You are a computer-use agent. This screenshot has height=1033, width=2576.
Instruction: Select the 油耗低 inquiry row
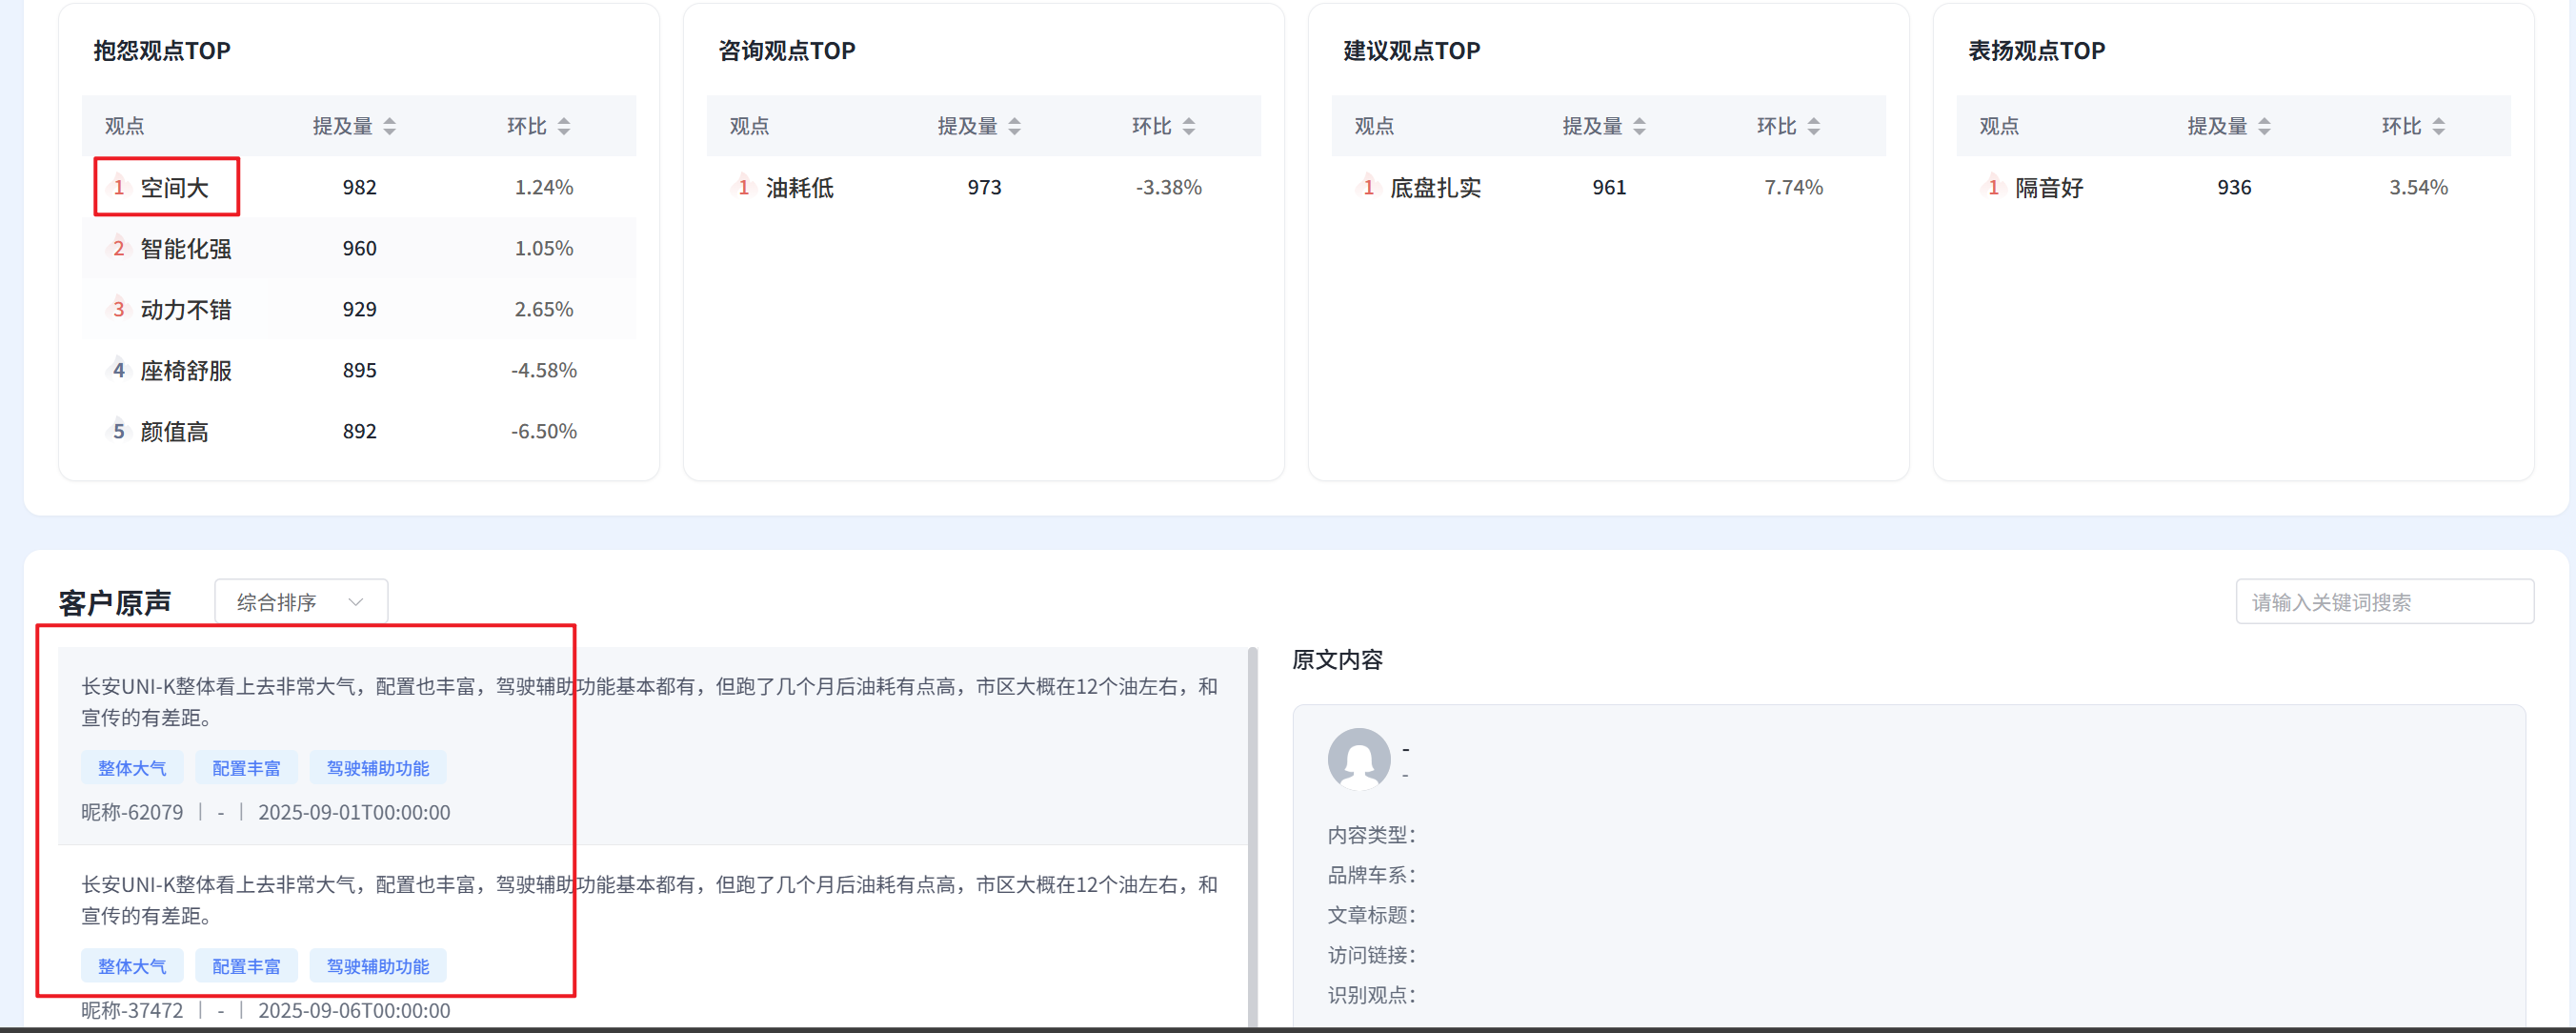983,187
